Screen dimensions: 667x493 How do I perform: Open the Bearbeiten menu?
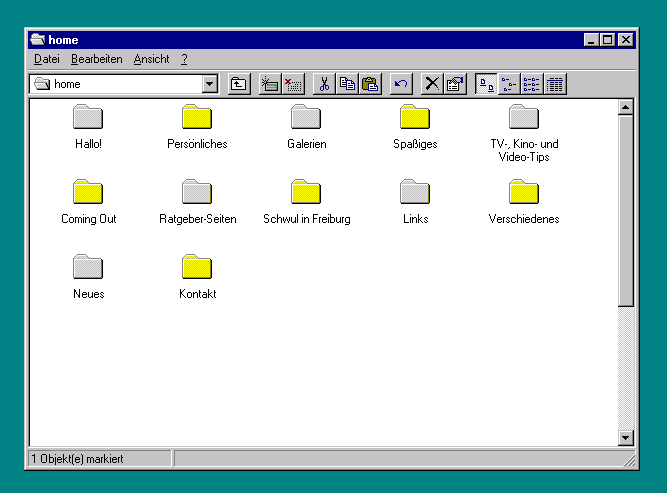click(97, 59)
